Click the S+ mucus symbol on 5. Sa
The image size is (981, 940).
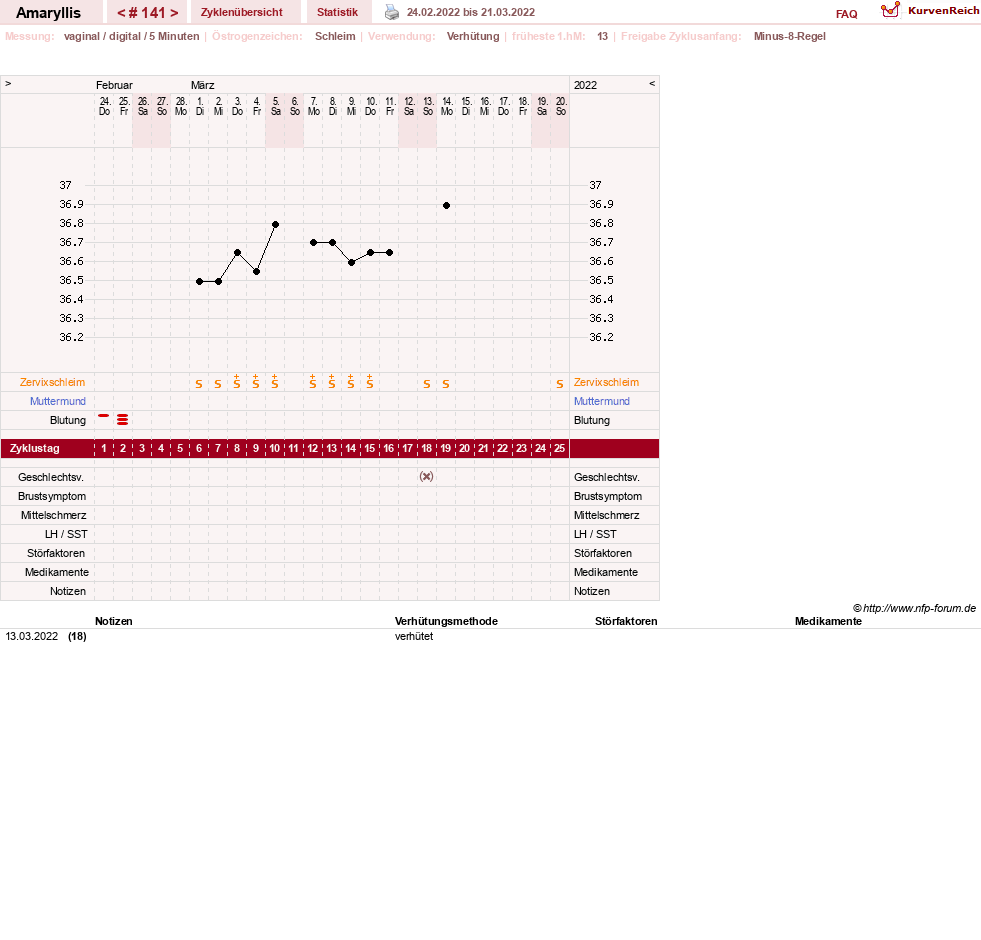point(275,382)
